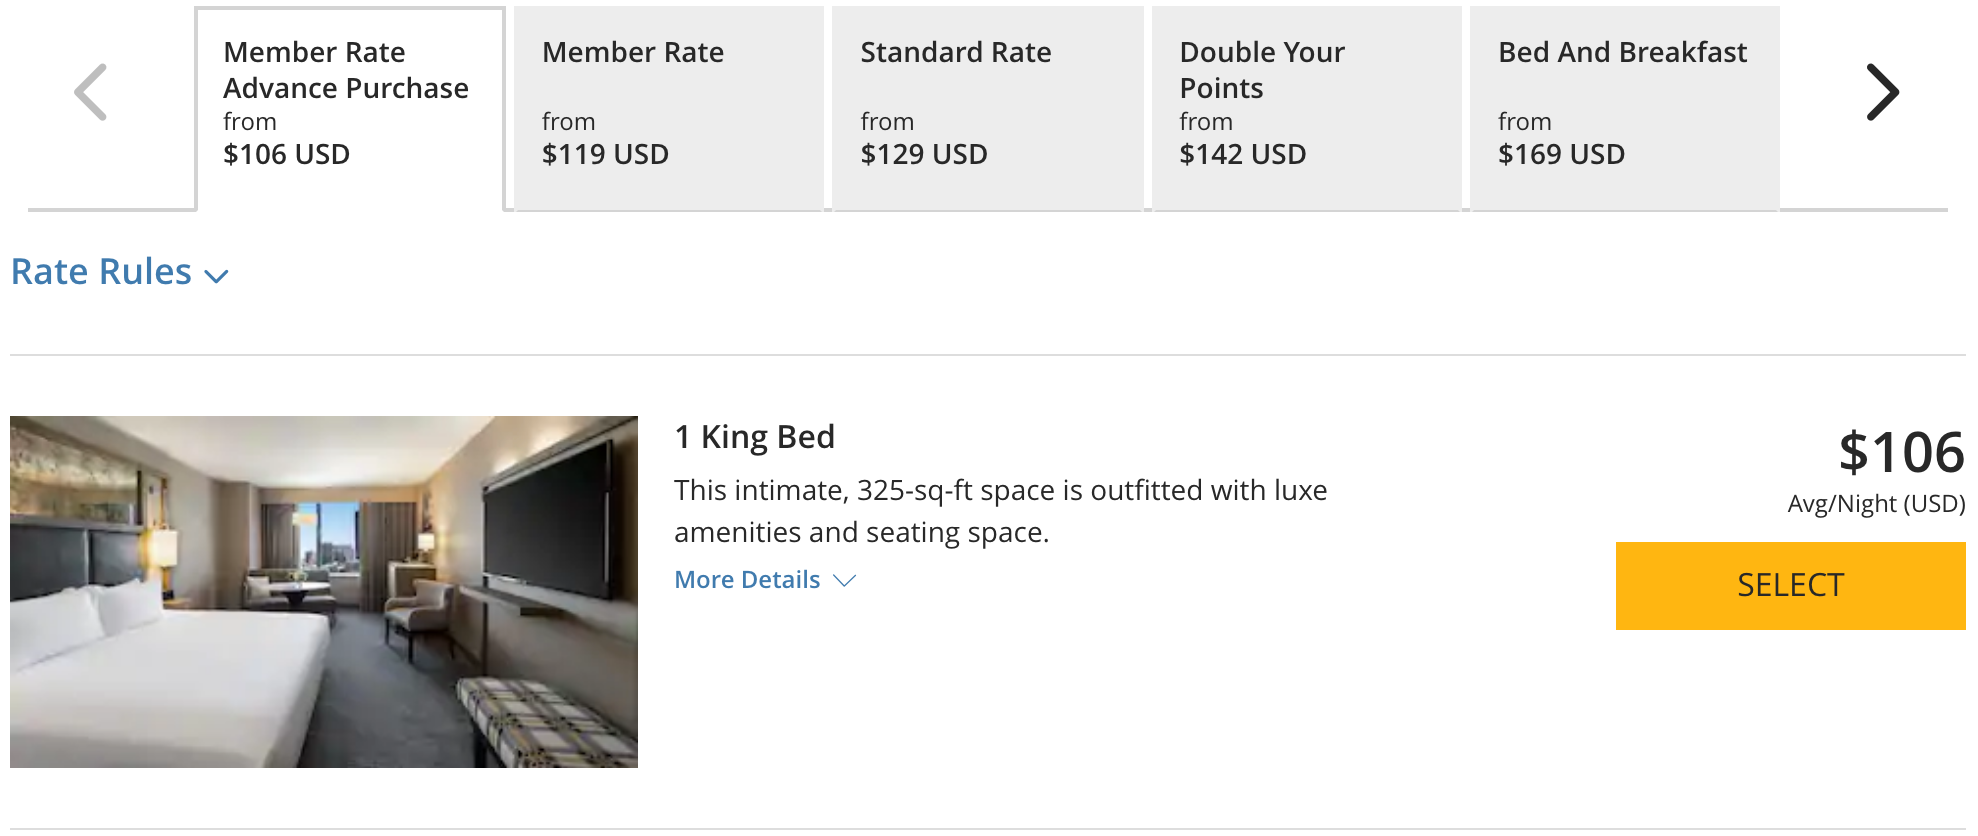Image resolution: width=1978 pixels, height=836 pixels.
Task: Click the 1 King Bed room title
Action: point(754,437)
